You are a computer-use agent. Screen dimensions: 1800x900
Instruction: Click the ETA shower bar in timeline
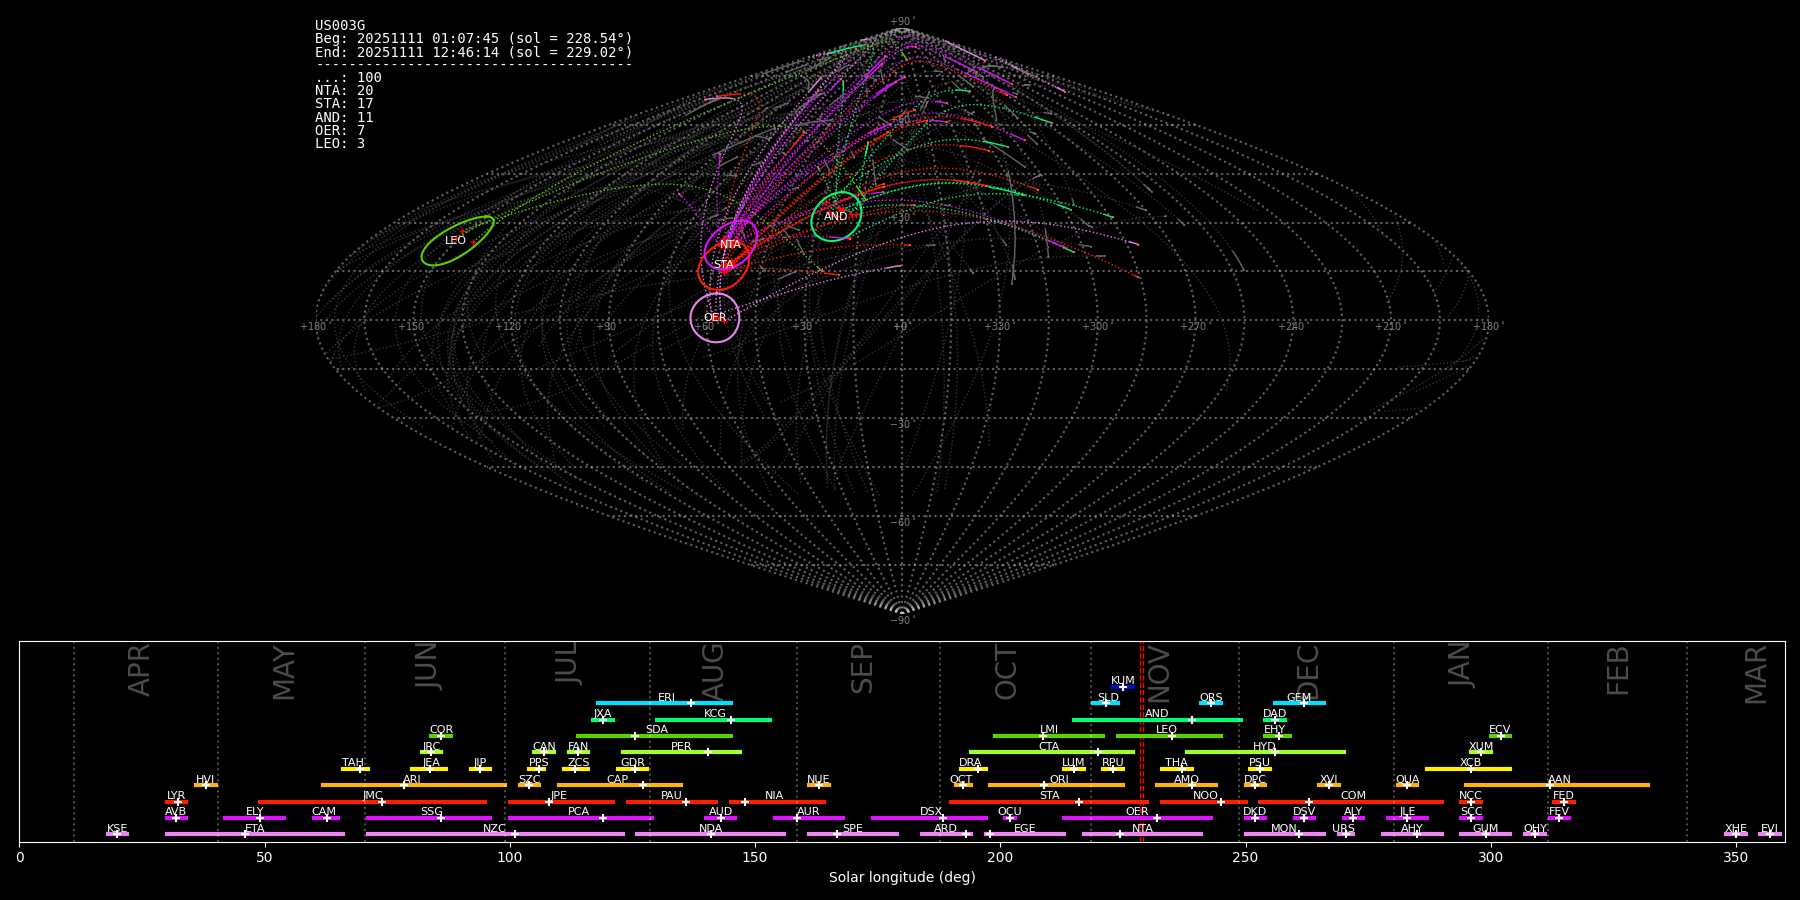(255, 834)
